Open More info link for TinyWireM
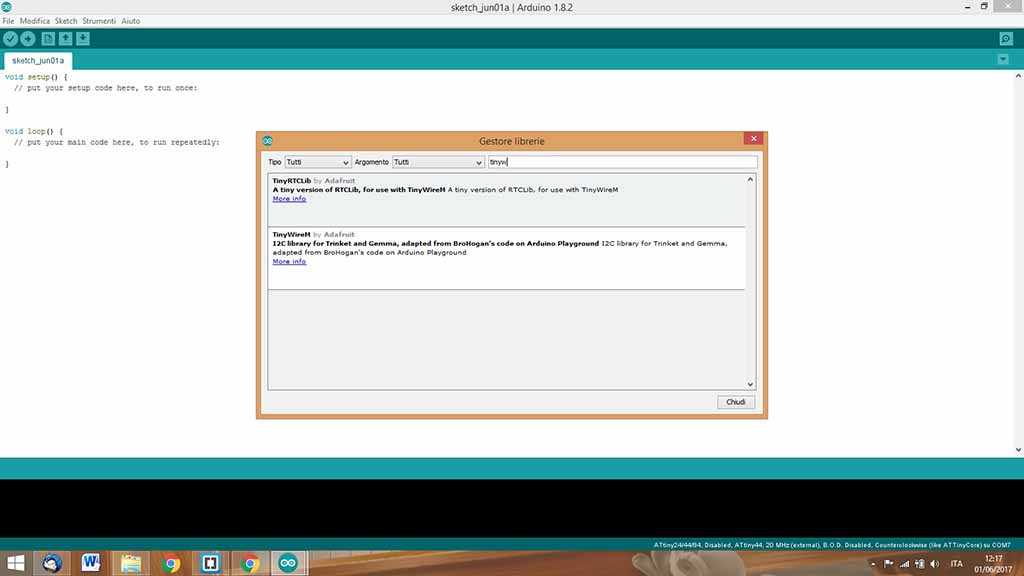 [x=289, y=261]
